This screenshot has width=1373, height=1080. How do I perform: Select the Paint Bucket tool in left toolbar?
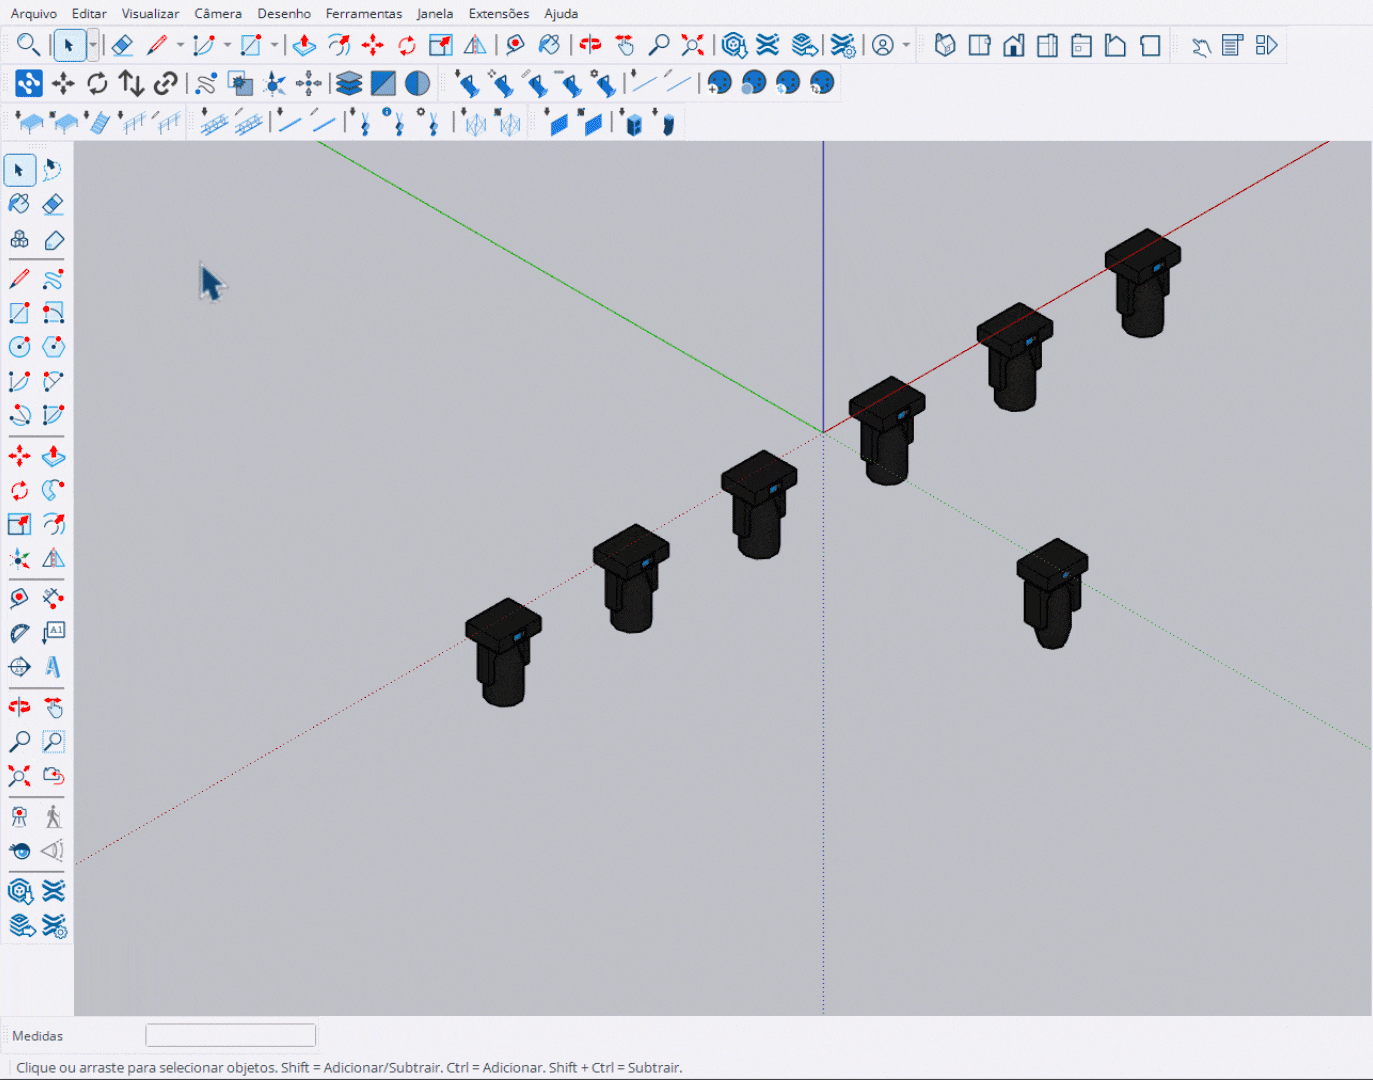19,204
